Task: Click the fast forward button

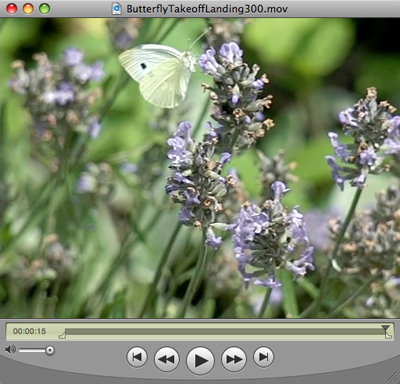Action: [234, 359]
